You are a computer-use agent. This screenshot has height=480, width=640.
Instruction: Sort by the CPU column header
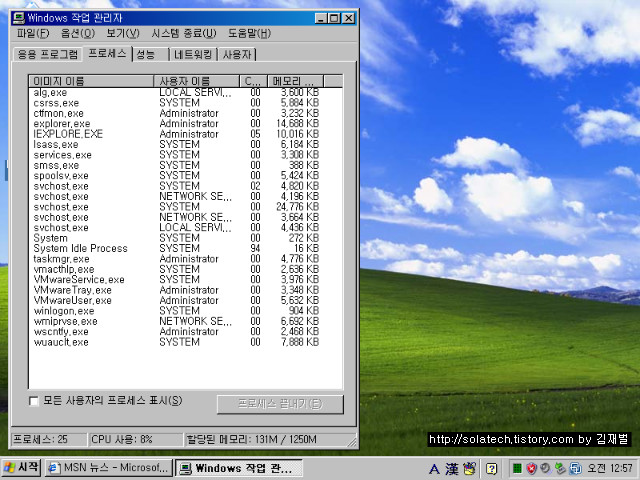point(253,81)
